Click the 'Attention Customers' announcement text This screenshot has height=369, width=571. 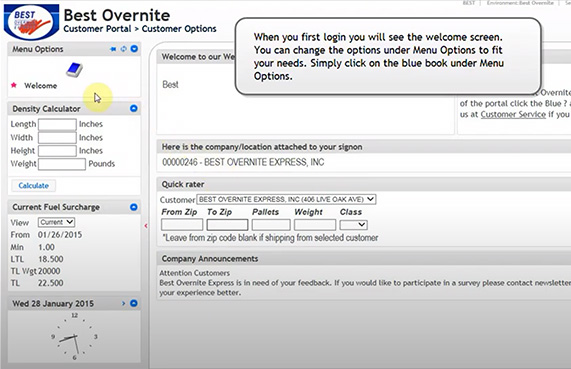pos(194,273)
